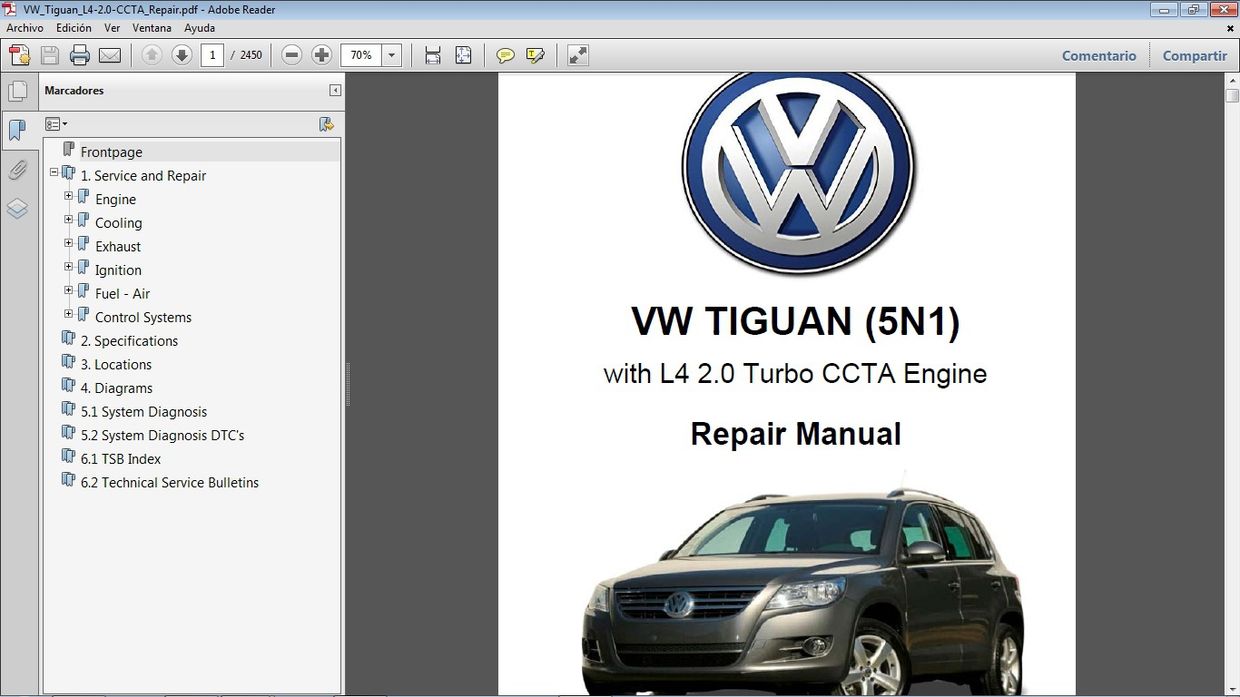Open the Page Thumbnails panel

pyautogui.click(x=18, y=90)
